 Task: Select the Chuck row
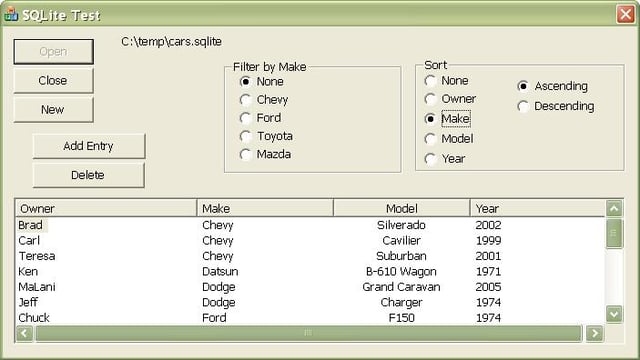[310, 318]
